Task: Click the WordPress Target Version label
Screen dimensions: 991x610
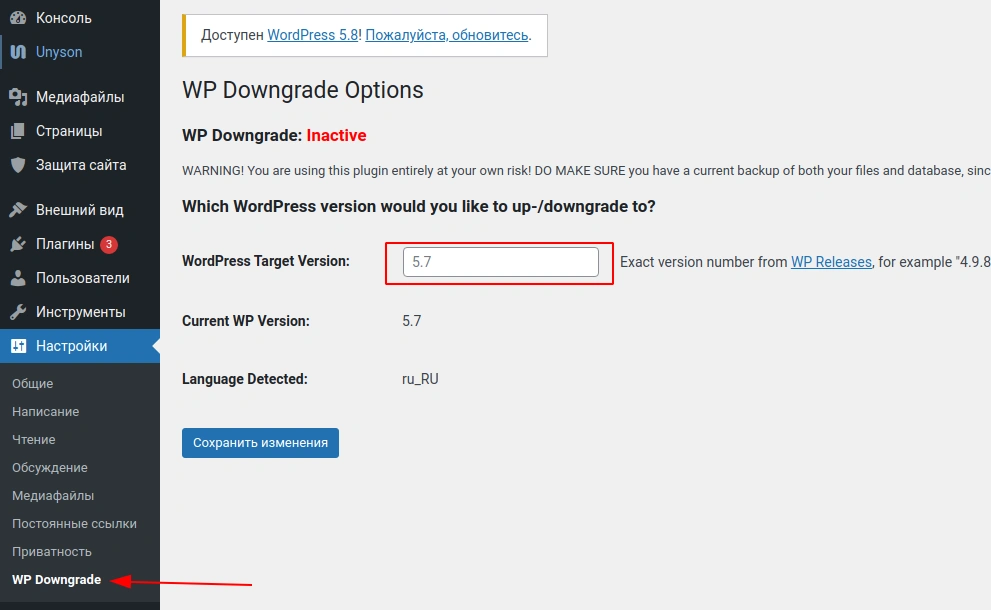Action: pyautogui.click(x=266, y=261)
